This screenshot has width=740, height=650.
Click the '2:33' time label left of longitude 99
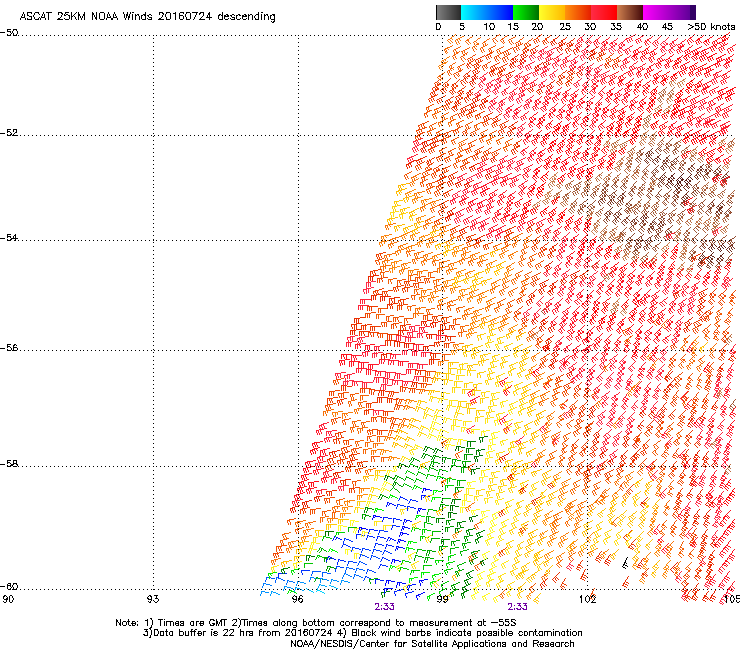pos(384,607)
